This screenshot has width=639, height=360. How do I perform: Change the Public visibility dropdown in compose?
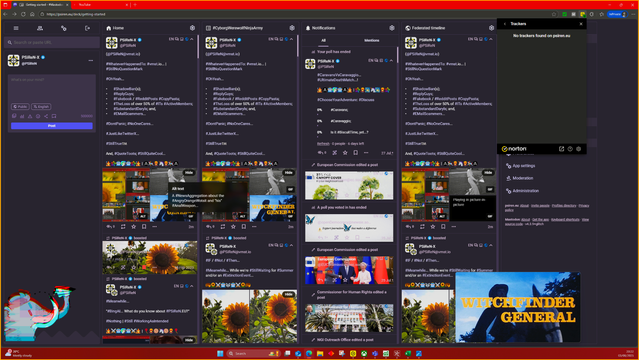20,106
